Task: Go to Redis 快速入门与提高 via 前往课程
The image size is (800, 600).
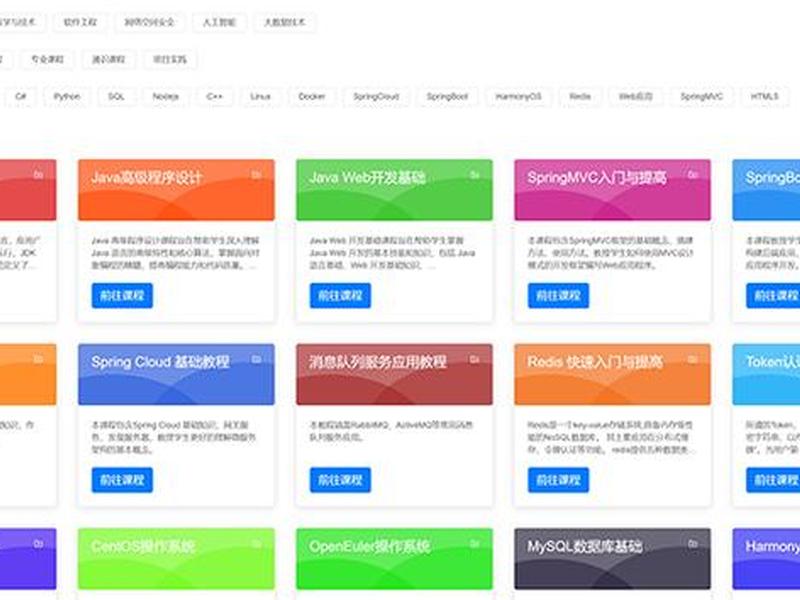Action: pos(559,480)
